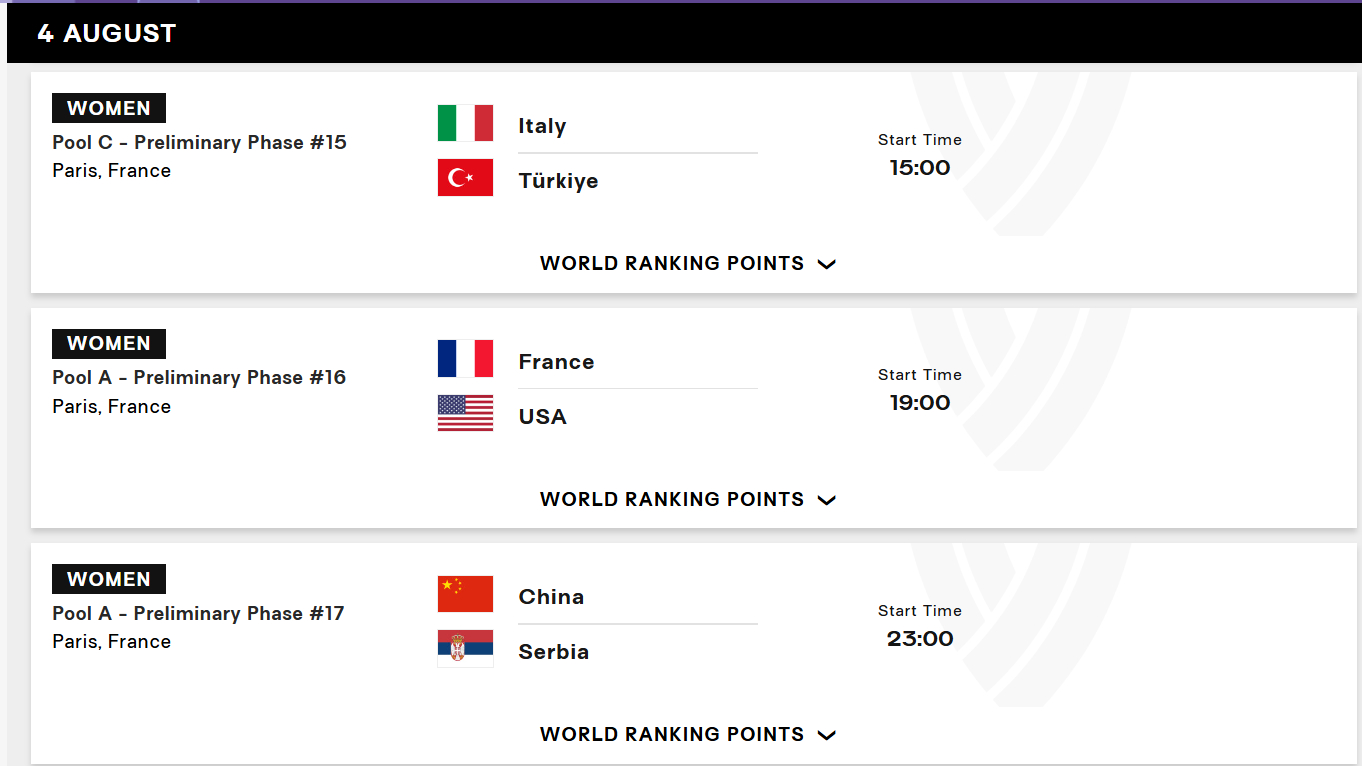Open the Türkiye team name link
This screenshot has height=766, width=1362.
(558, 181)
